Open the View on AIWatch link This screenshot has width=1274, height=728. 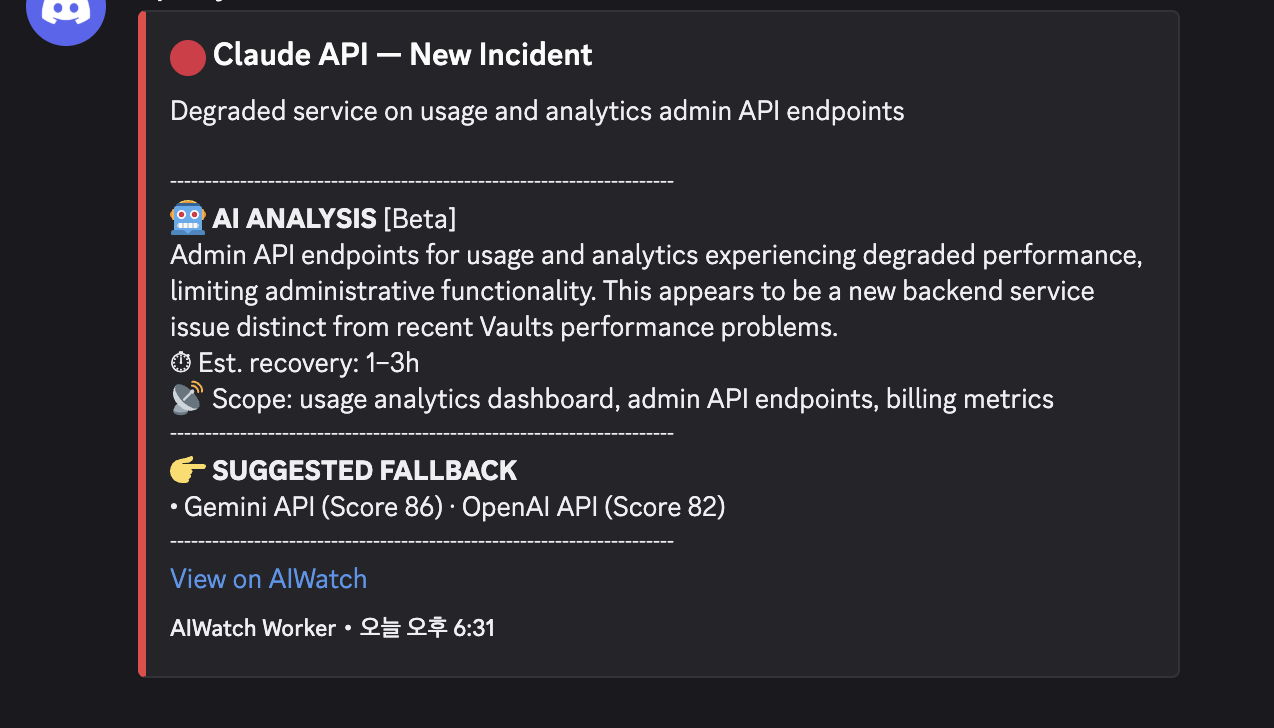[x=268, y=578]
